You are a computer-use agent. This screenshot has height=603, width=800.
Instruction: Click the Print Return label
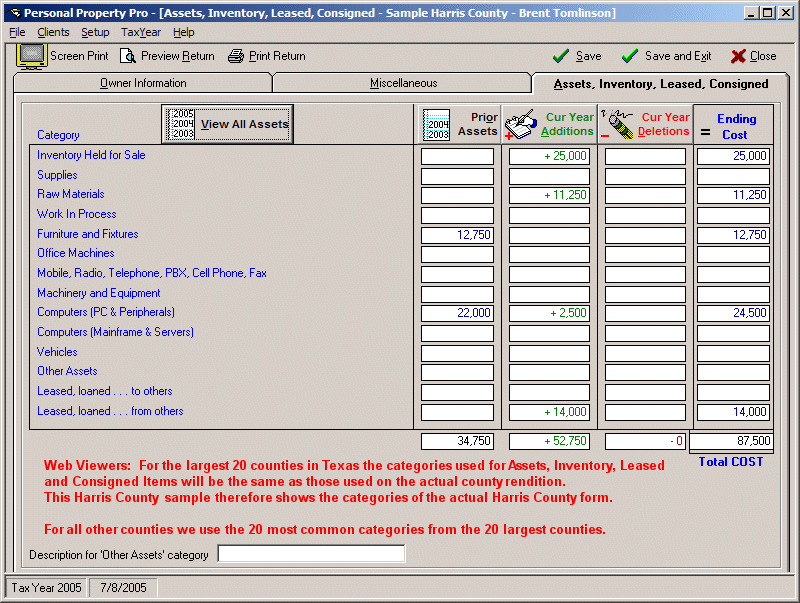(x=277, y=56)
